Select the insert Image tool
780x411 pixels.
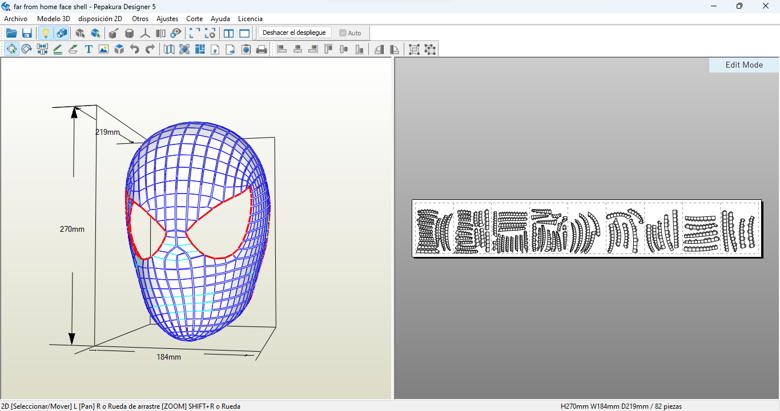(x=103, y=49)
